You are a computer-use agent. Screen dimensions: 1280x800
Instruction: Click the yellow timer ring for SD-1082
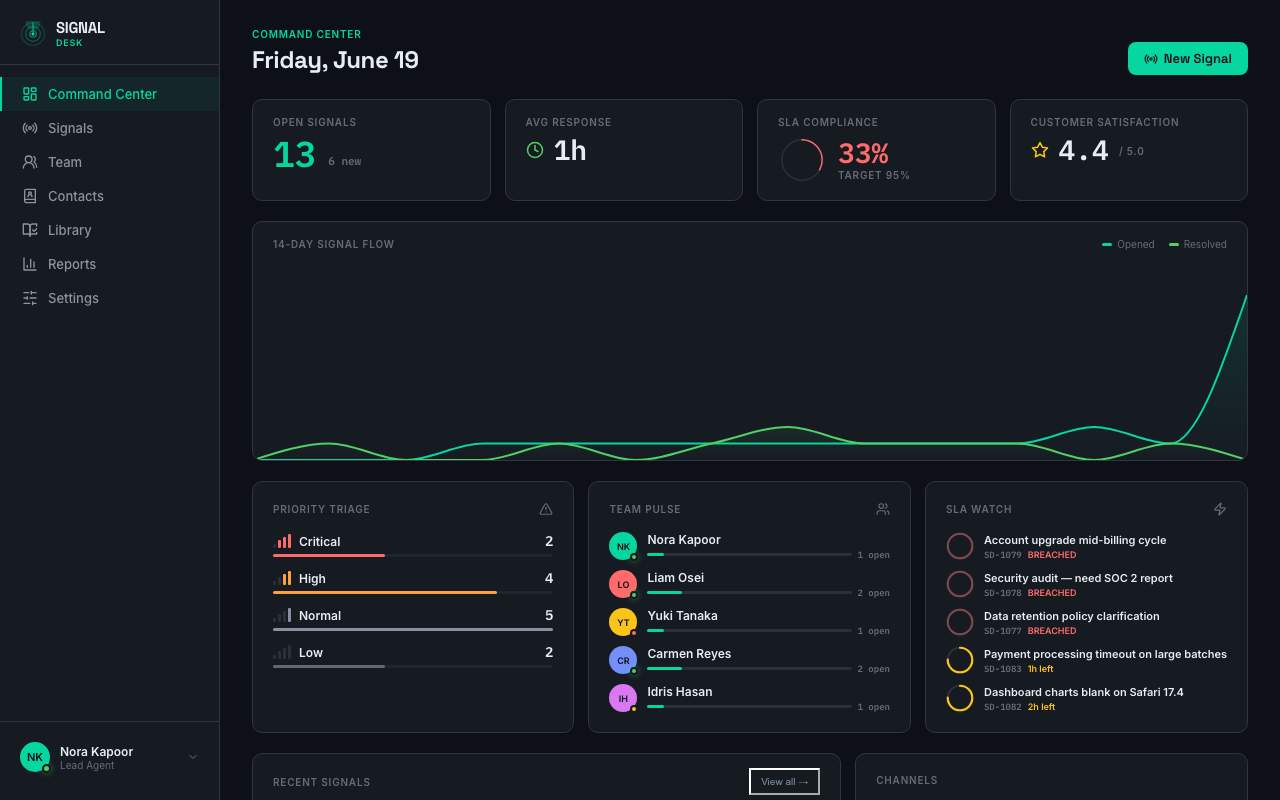click(960, 698)
